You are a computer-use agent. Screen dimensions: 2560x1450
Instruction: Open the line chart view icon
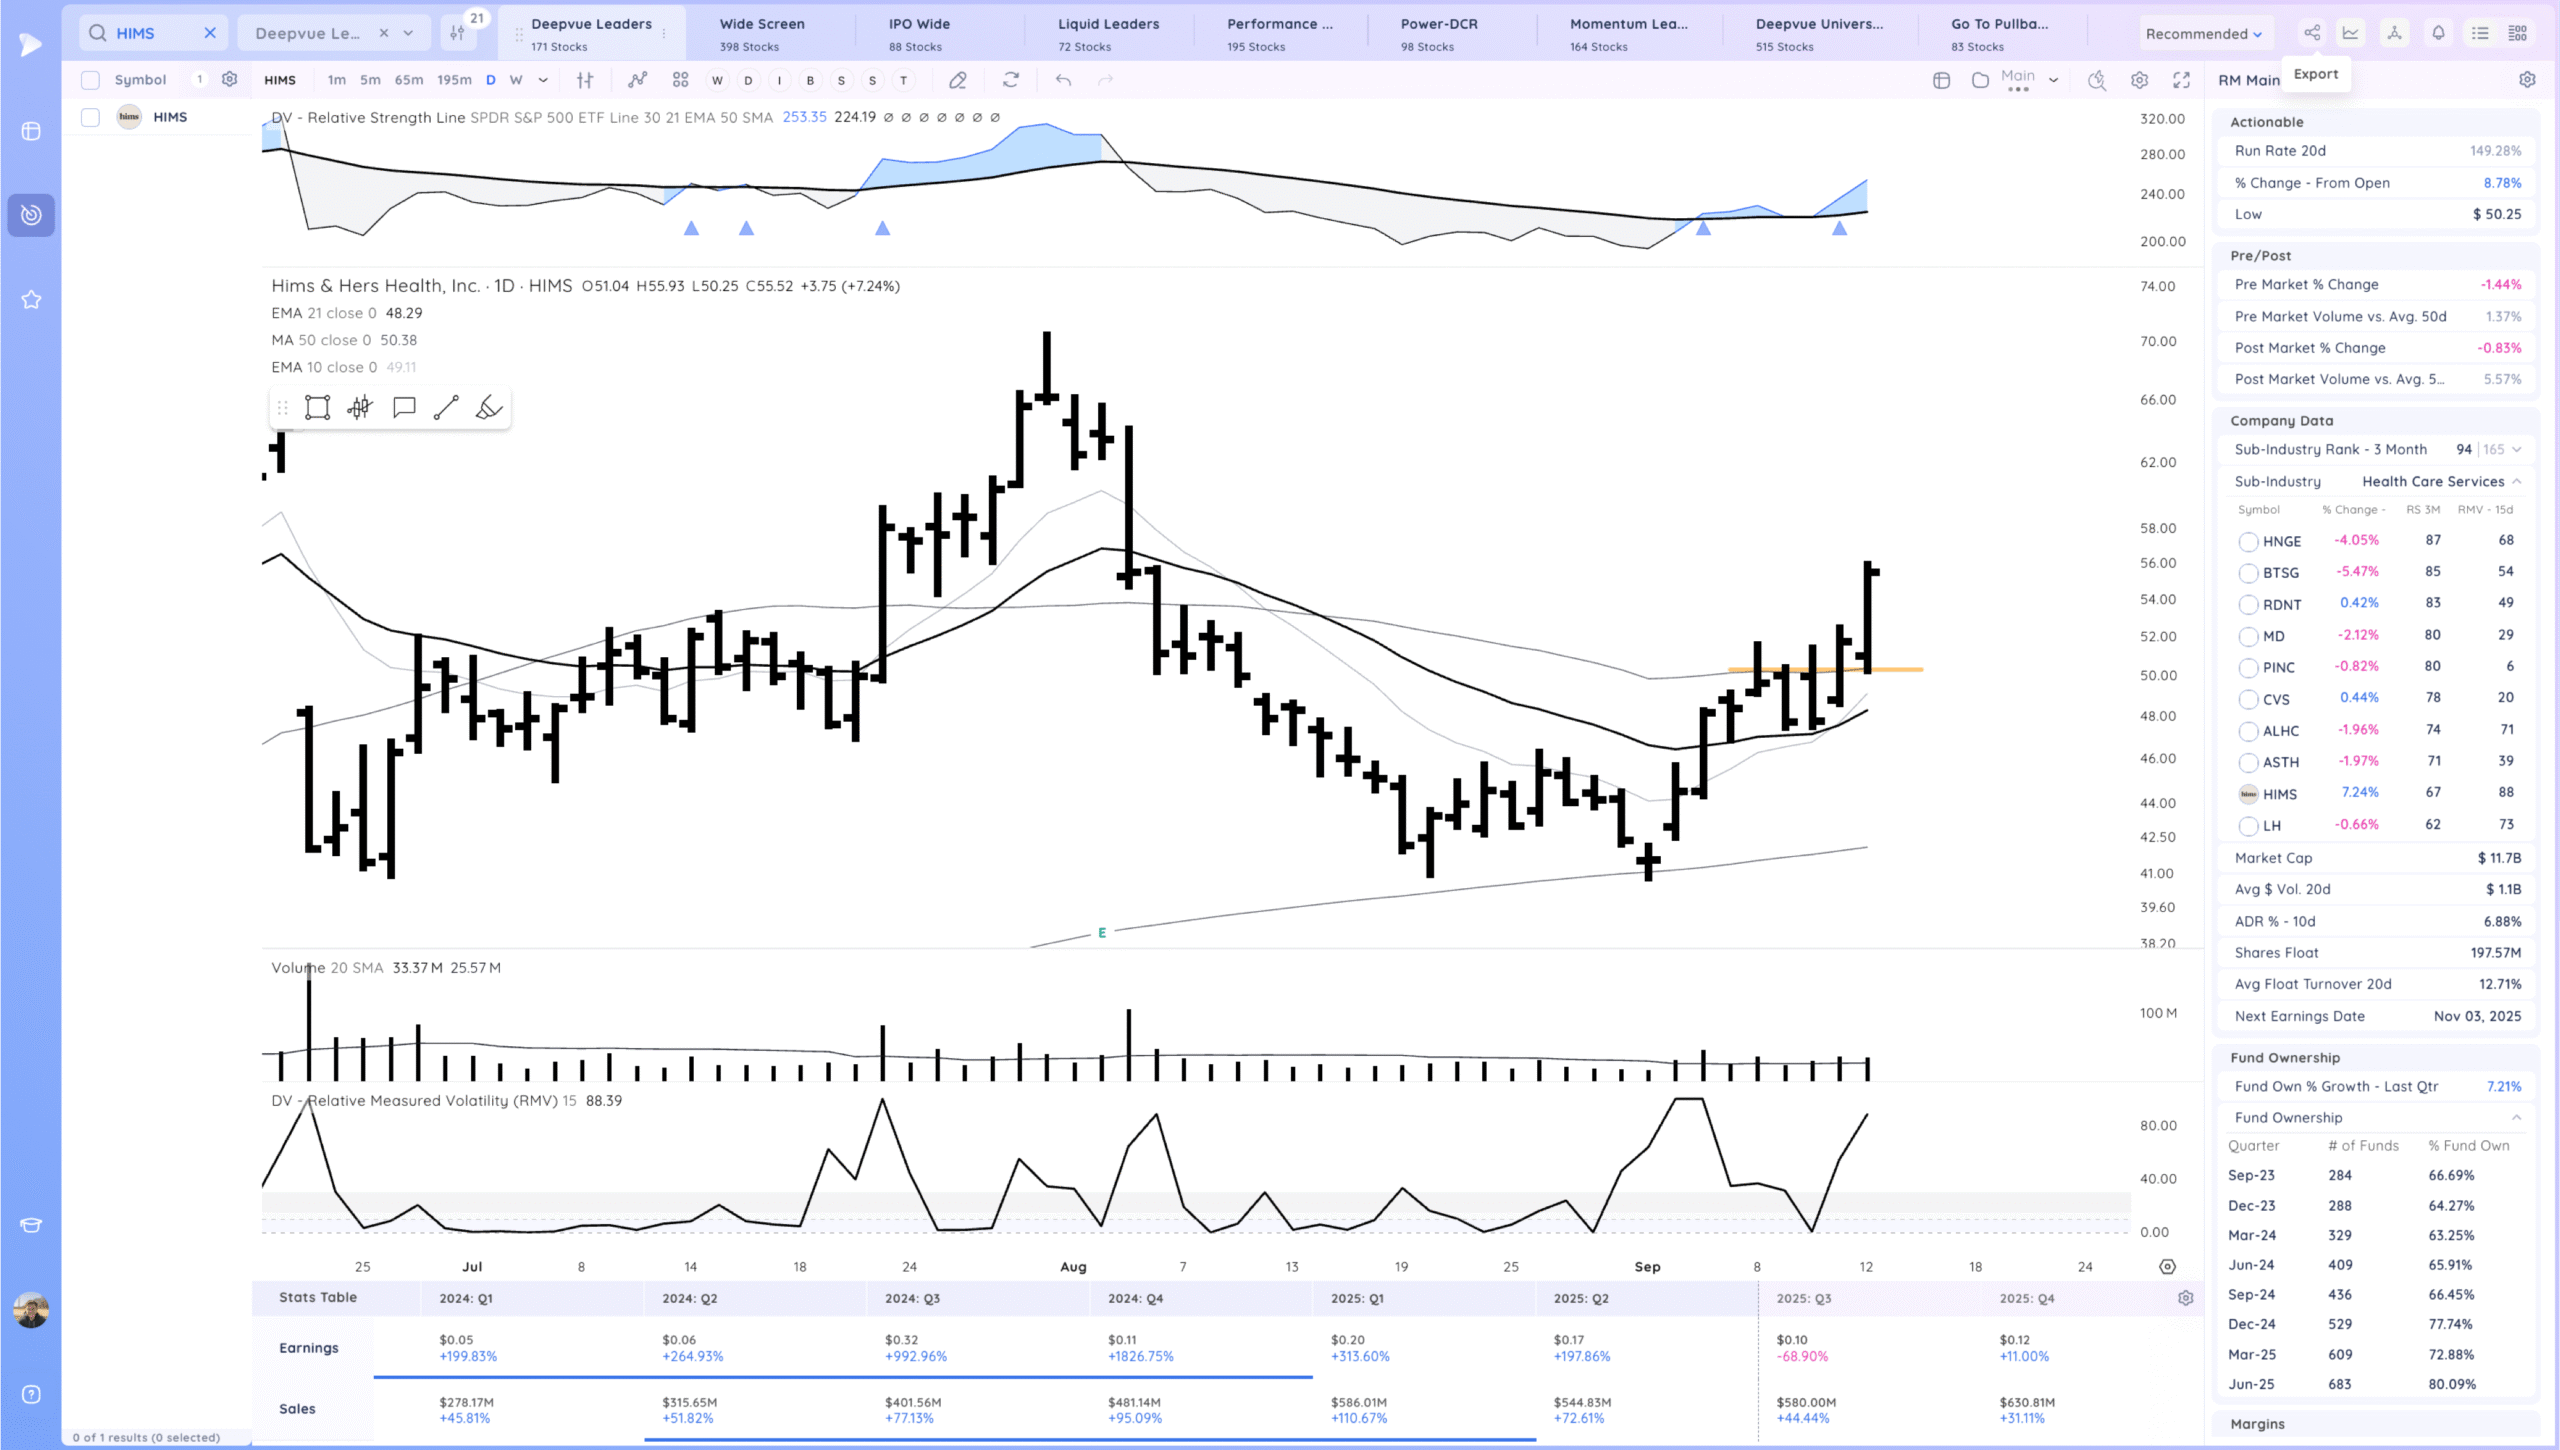click(2350, 33)
